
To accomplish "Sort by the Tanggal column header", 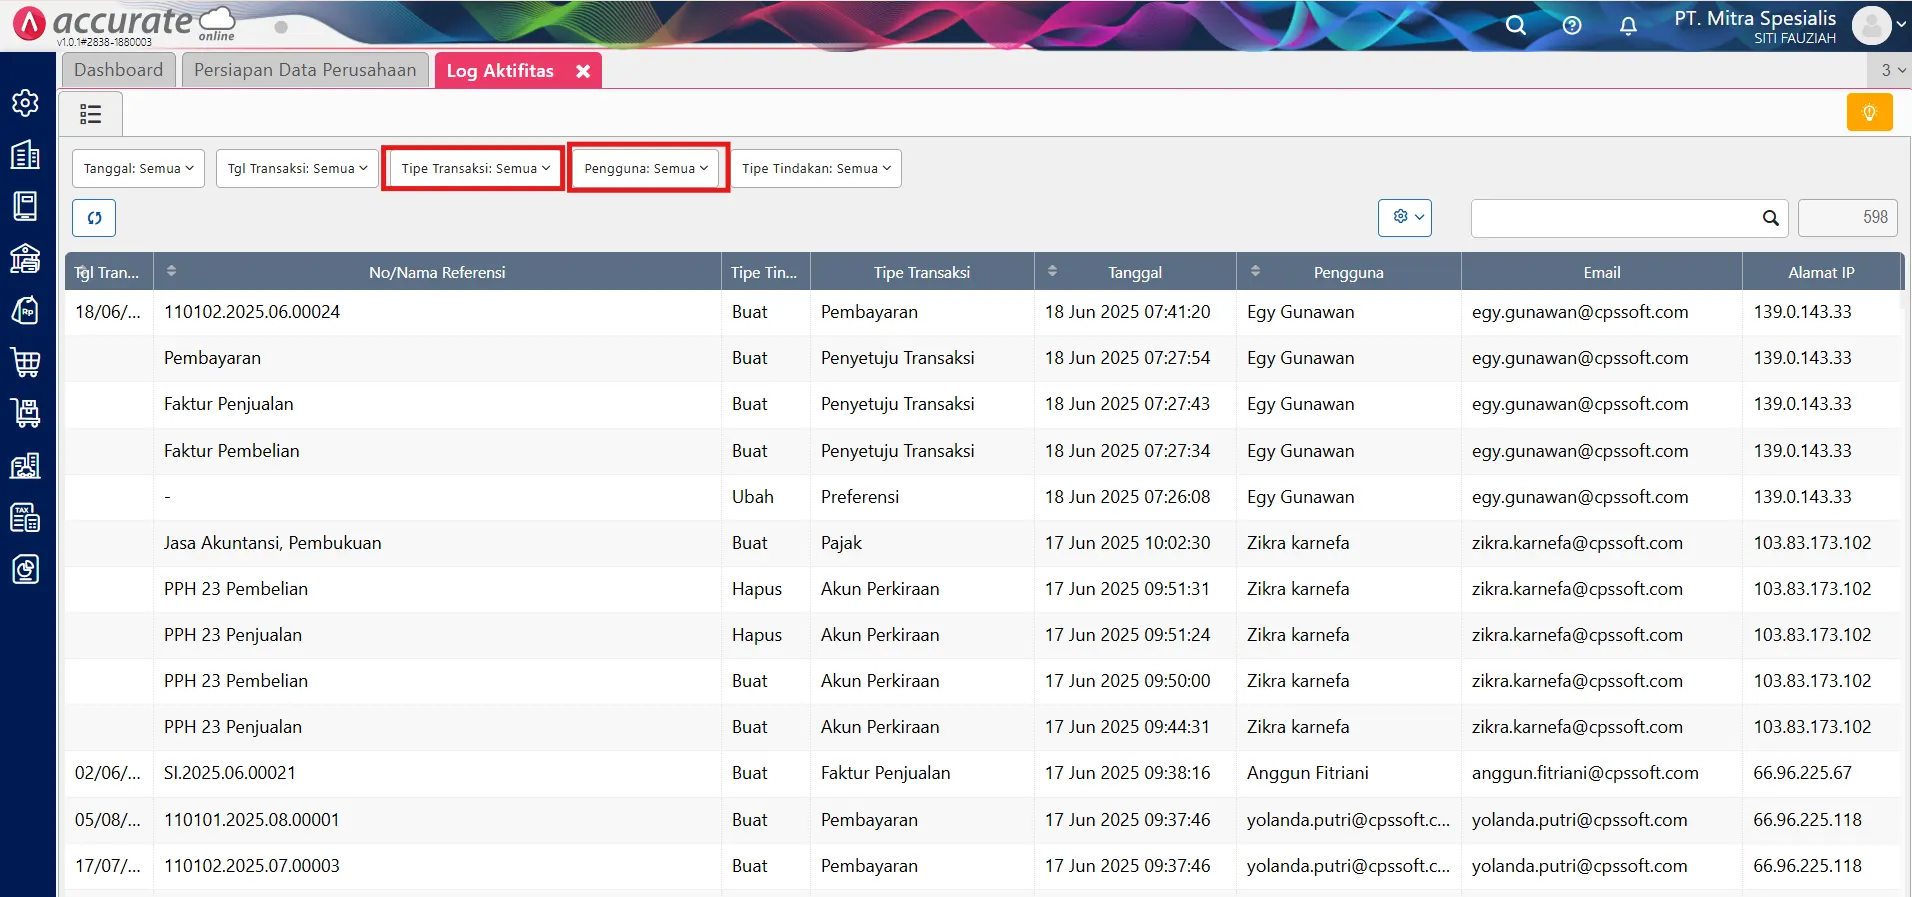I will coord(1134,272).
